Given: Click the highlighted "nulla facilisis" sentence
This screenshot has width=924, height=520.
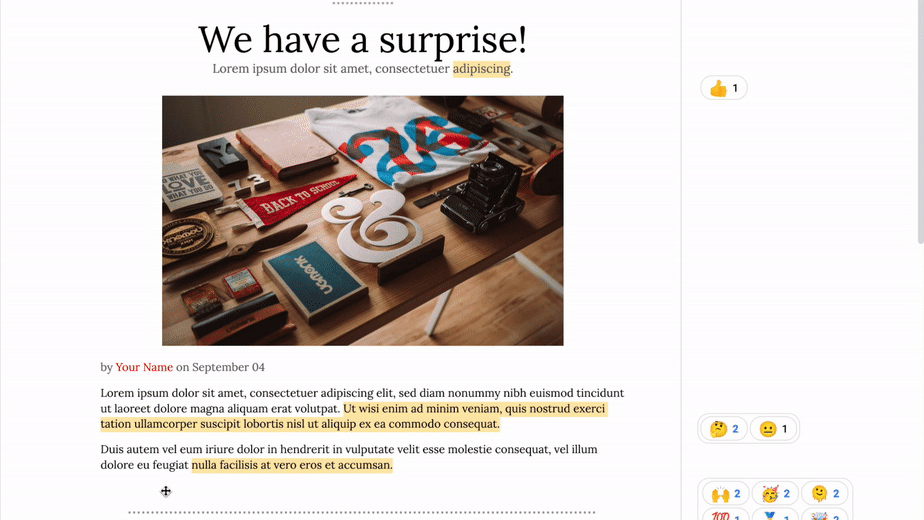Looking at the screenshot, I should click(292, 465).
